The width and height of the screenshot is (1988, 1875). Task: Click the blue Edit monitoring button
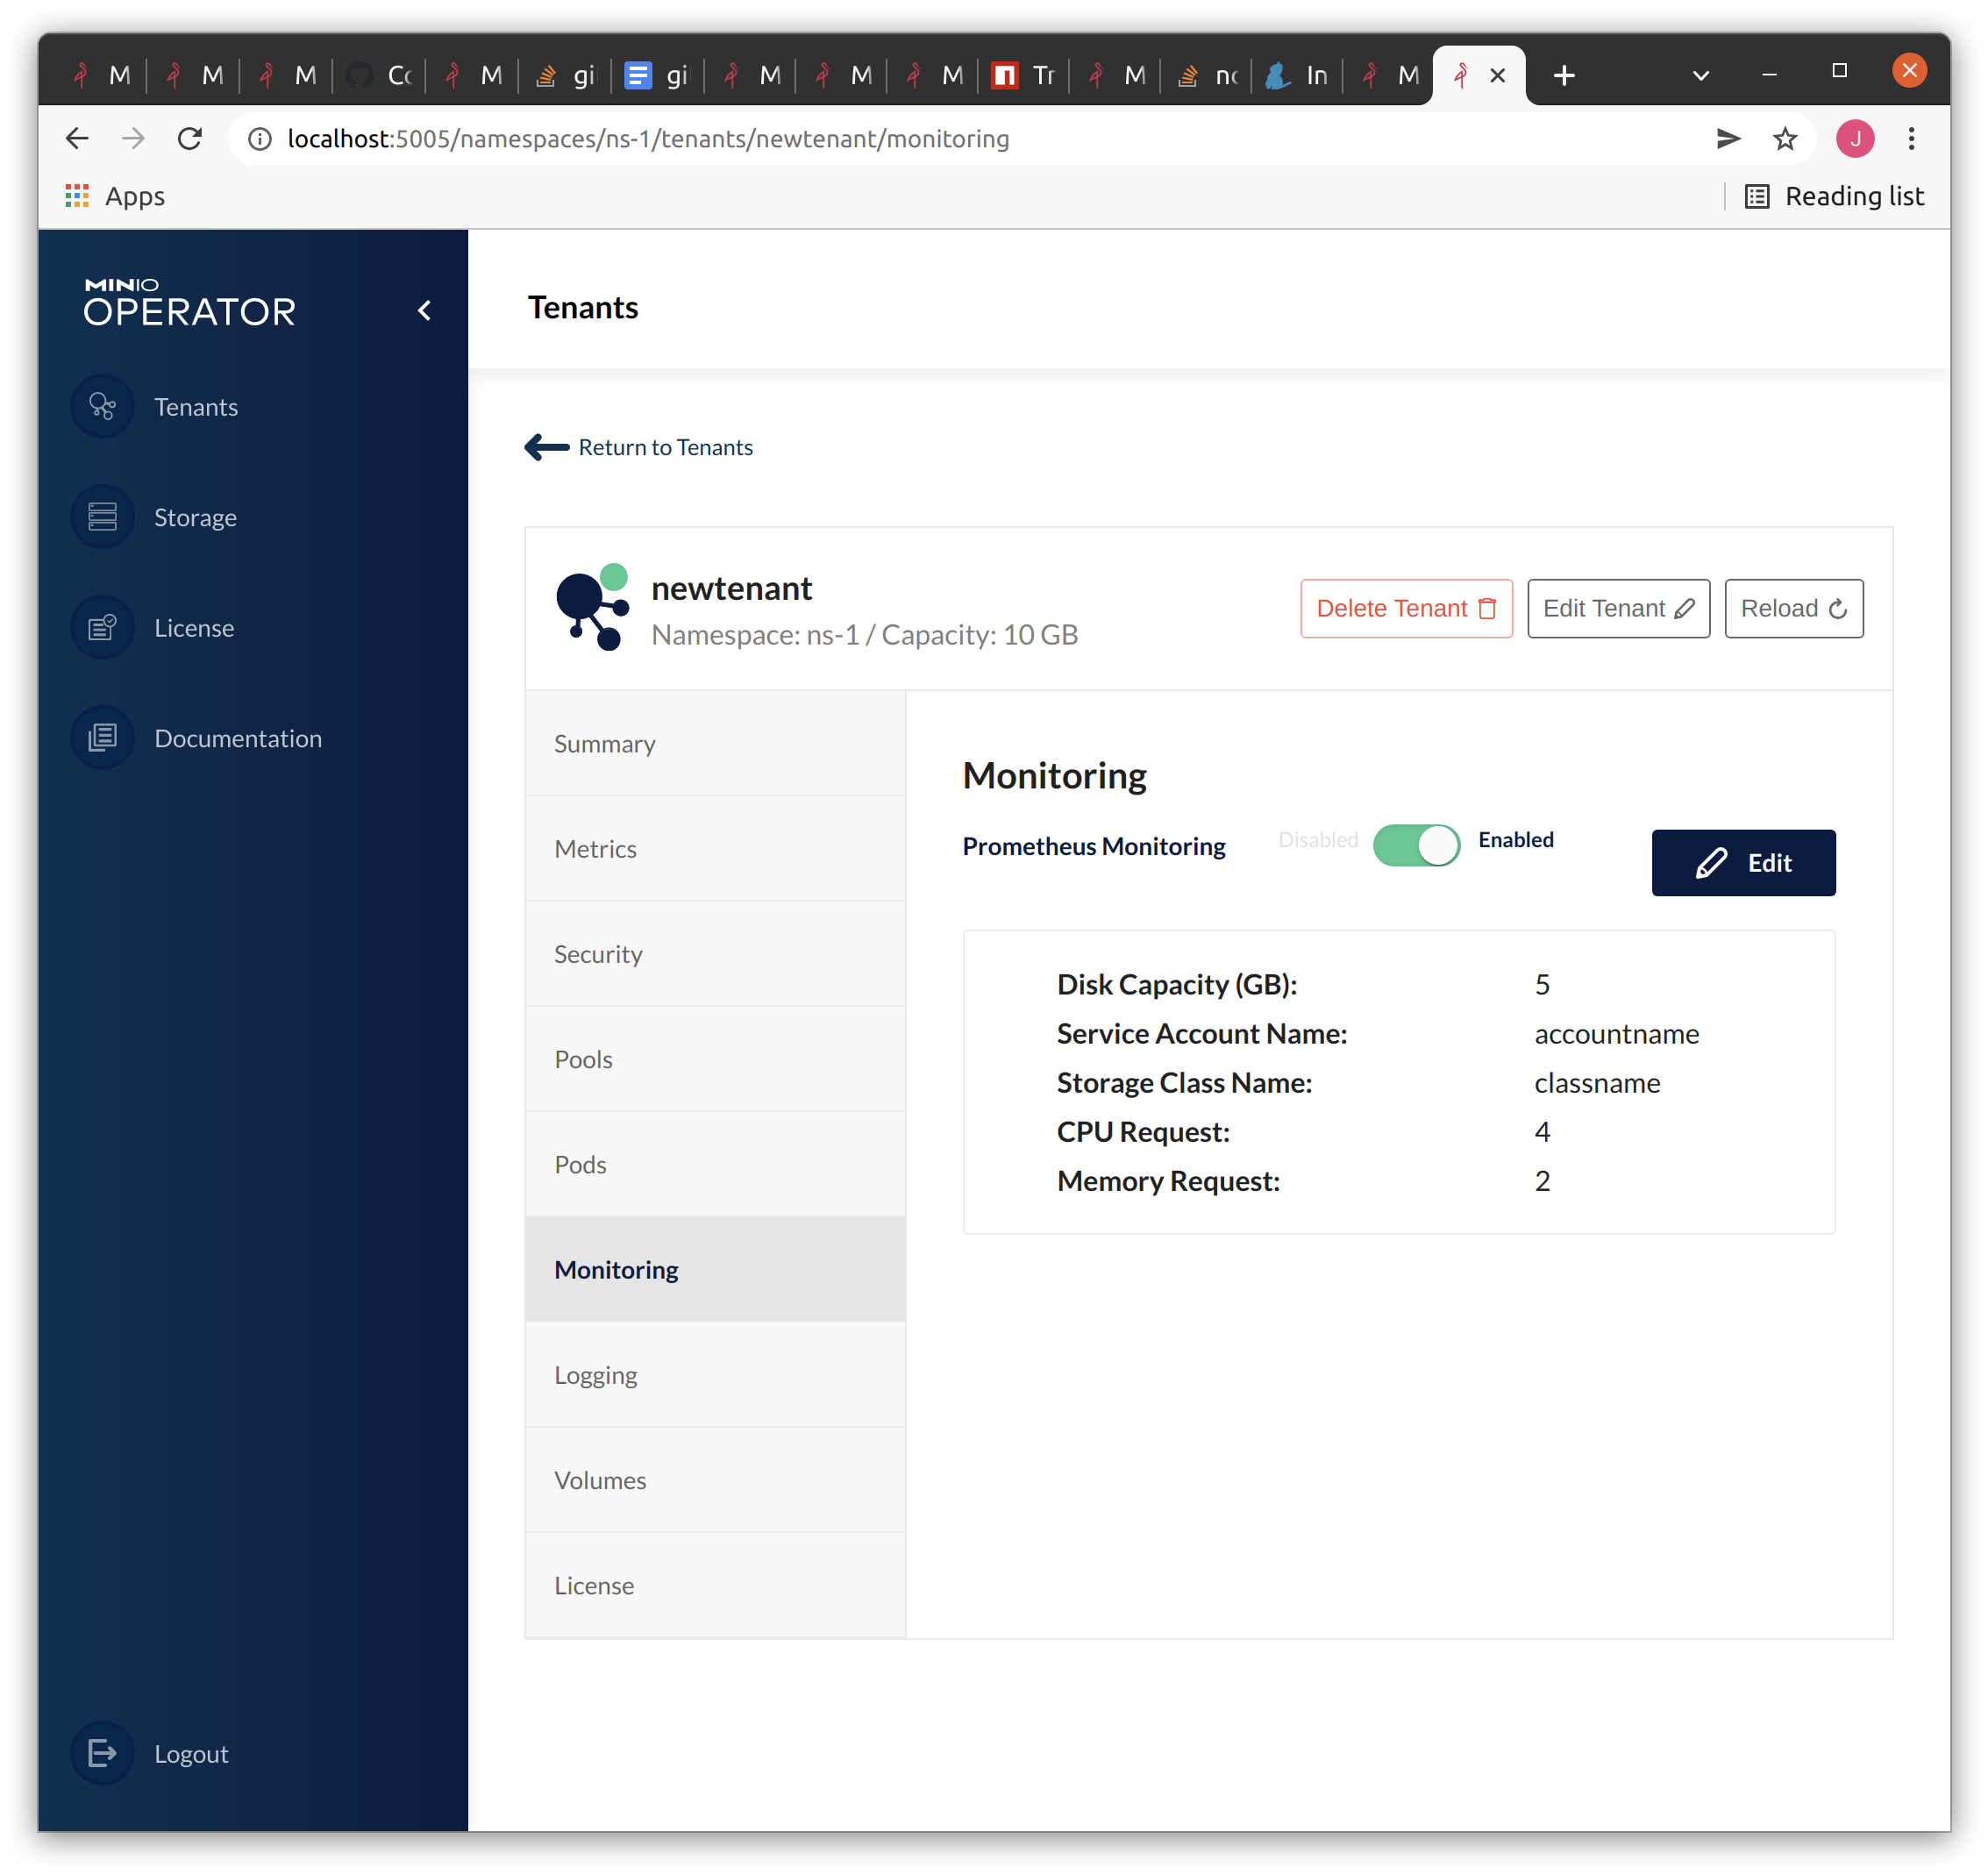point(1743,862)
